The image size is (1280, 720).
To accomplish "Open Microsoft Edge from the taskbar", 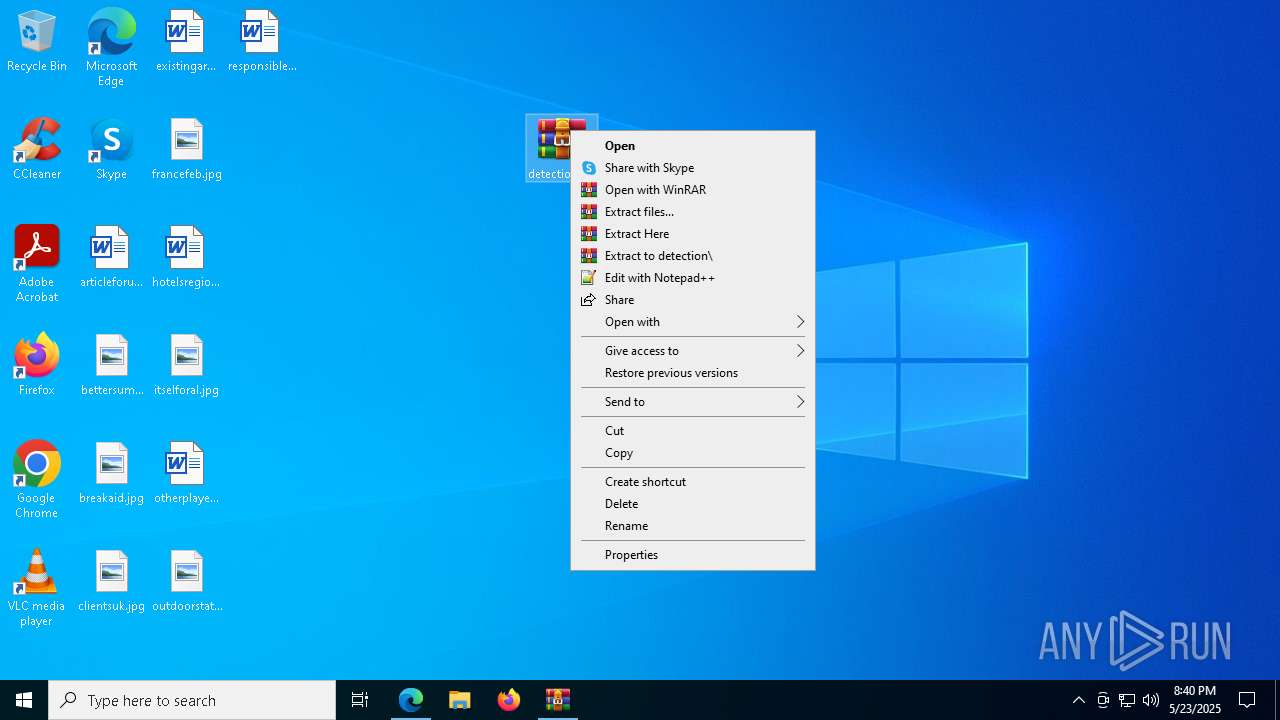I will [x=411, y=700].
